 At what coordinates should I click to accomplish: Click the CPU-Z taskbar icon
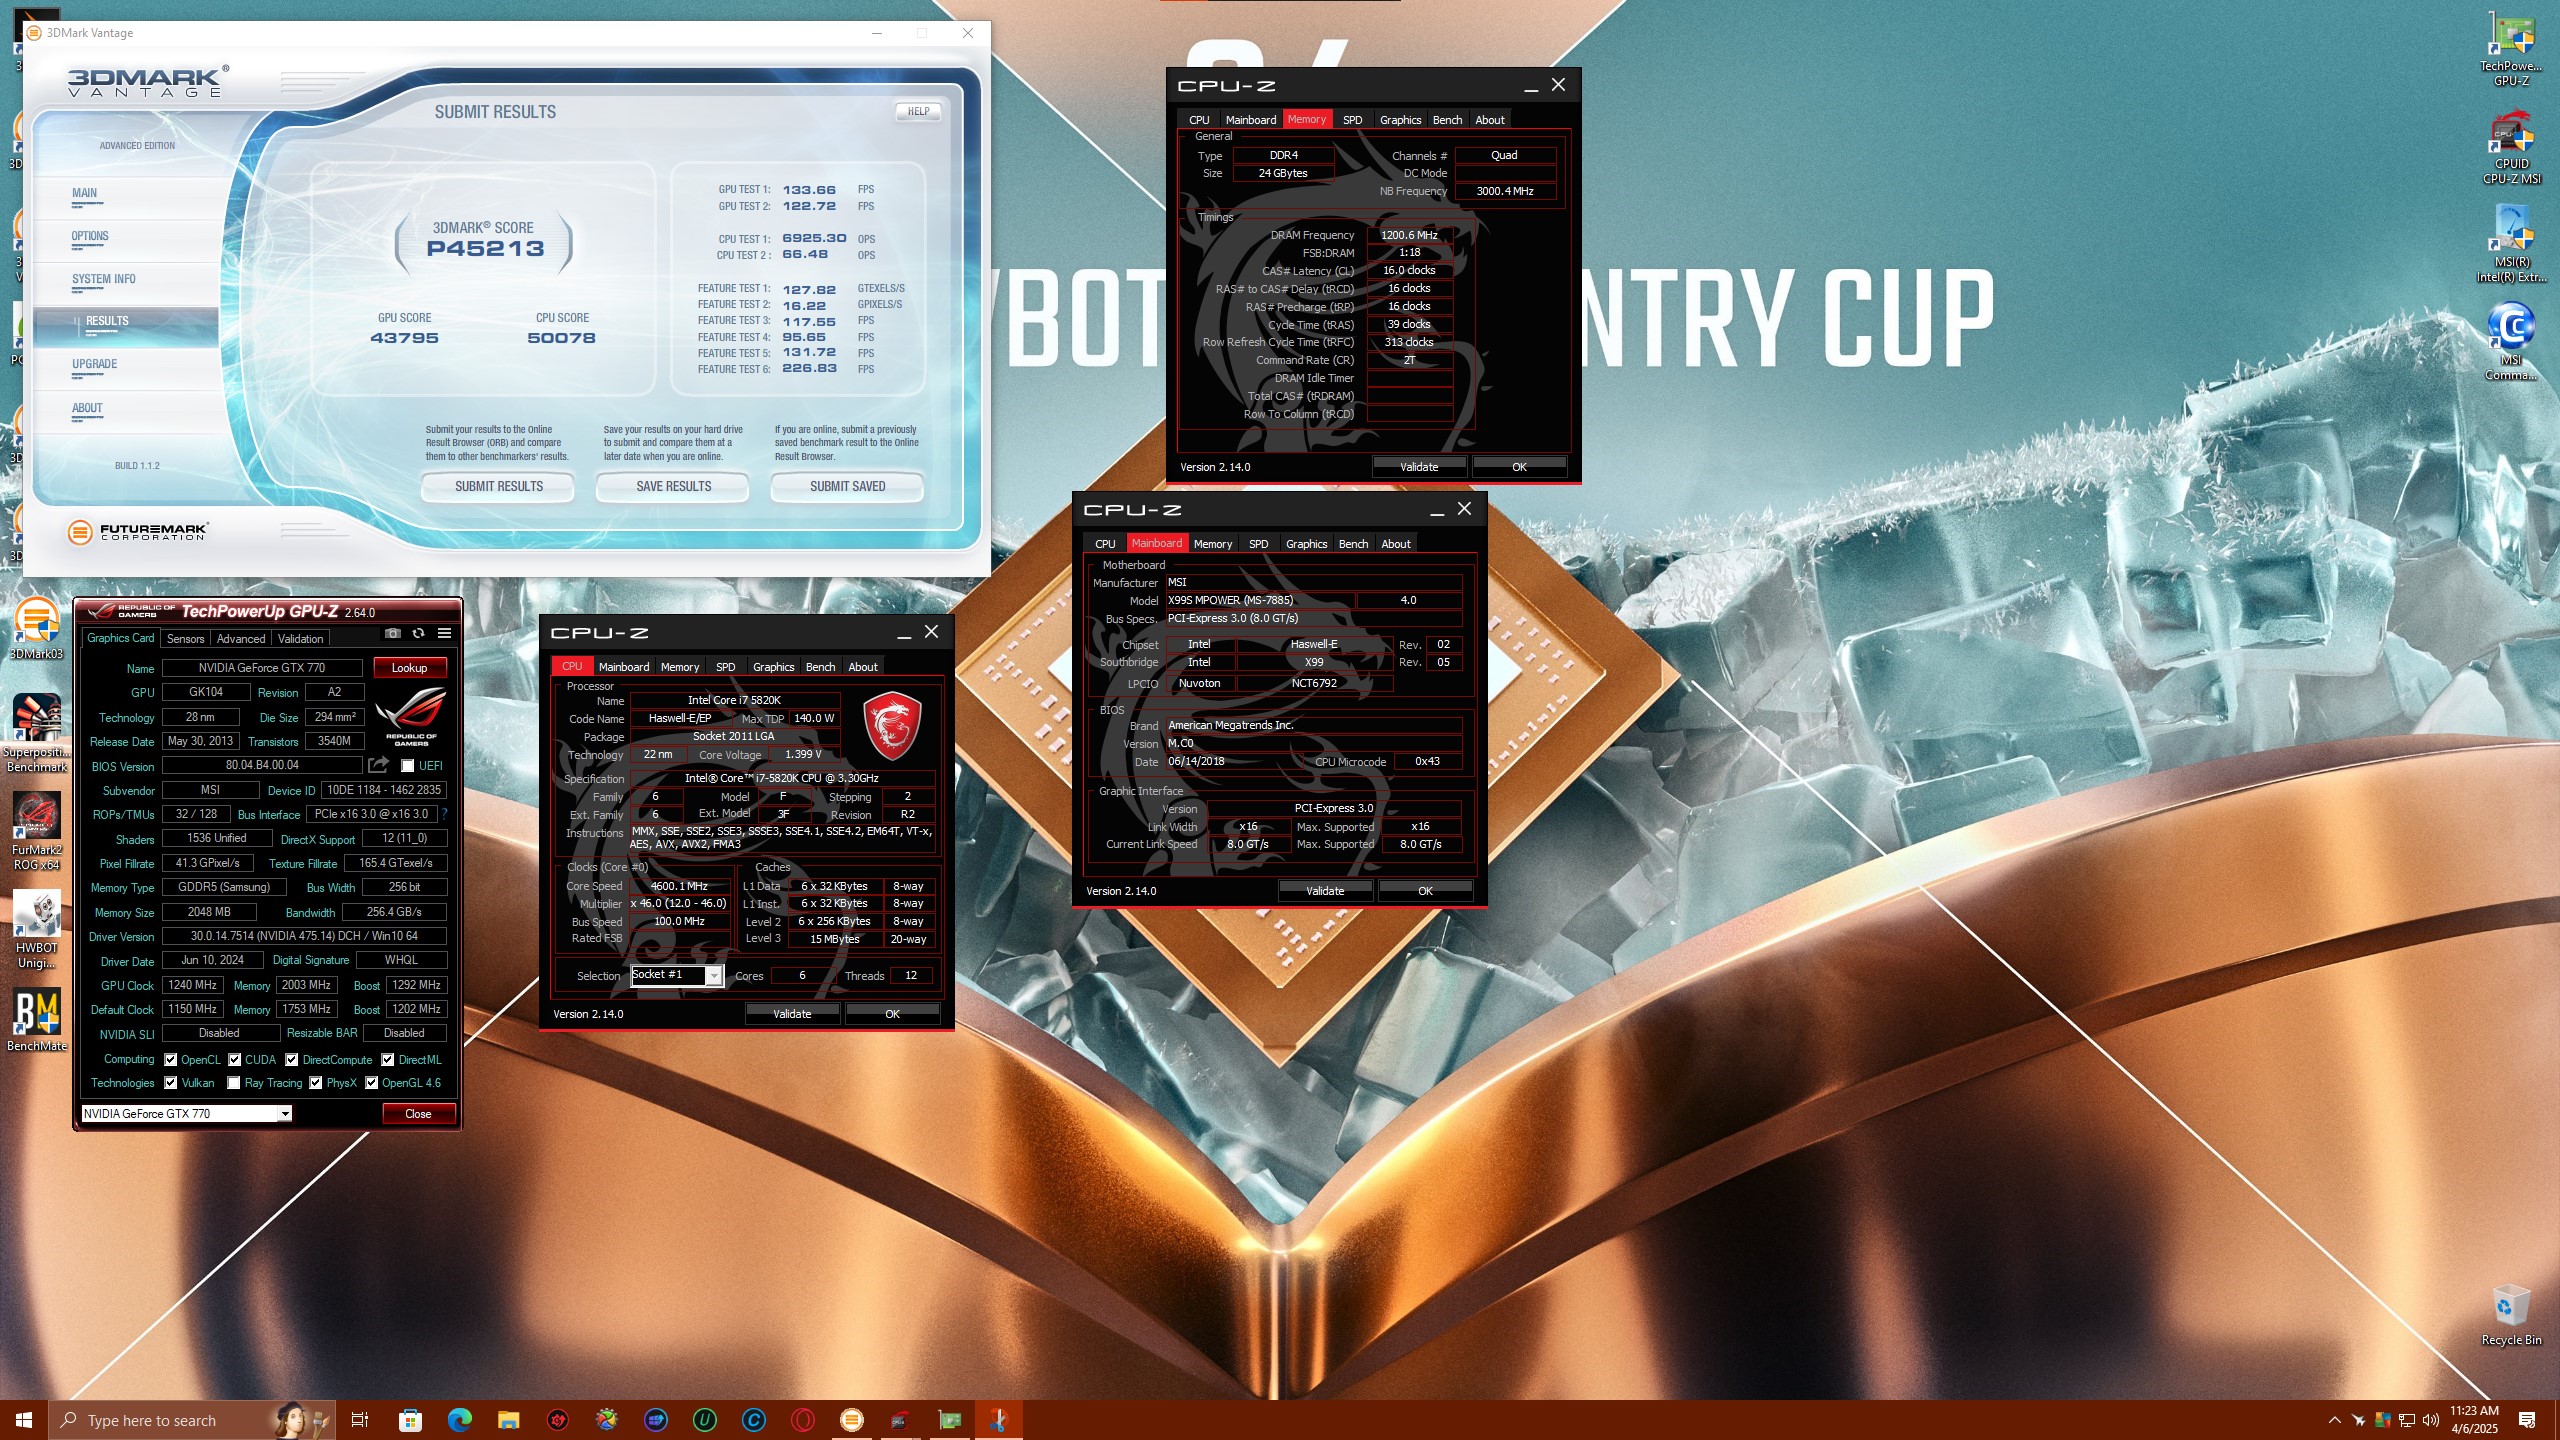tap(900, 1420)
